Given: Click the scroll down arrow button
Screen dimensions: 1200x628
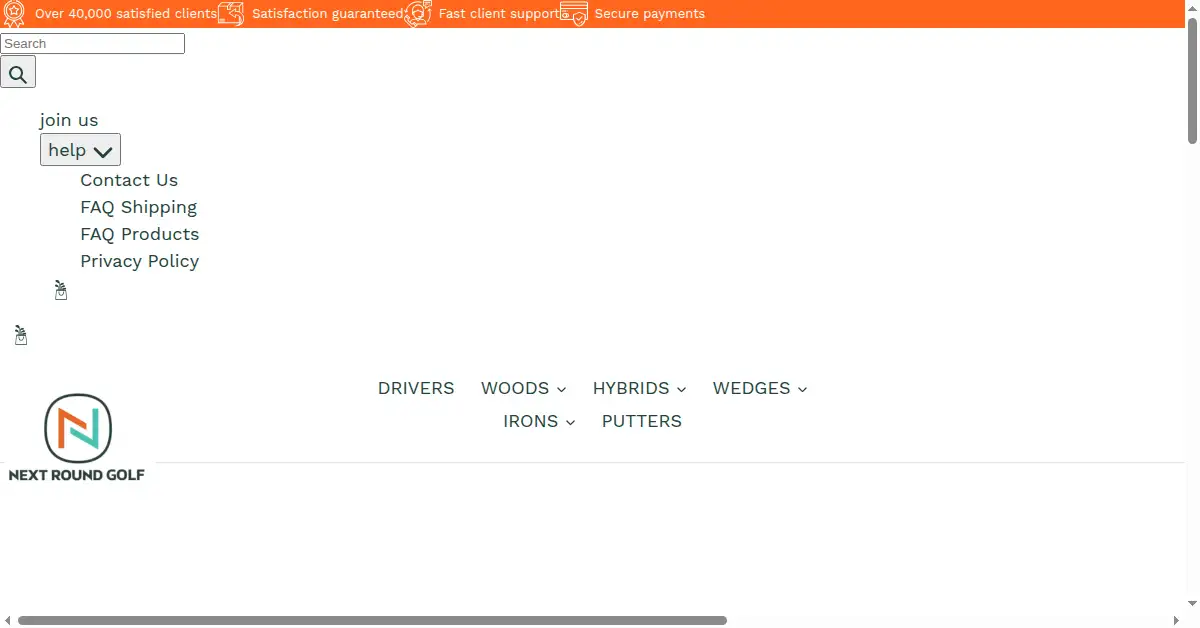Looking at the screenshot, I should click(1192, 604).
